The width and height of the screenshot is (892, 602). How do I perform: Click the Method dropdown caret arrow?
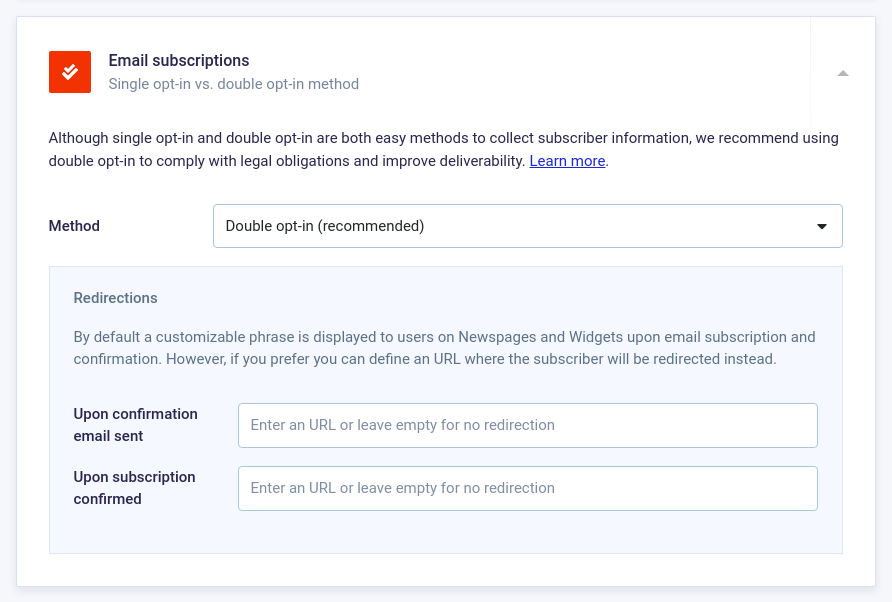821,226
